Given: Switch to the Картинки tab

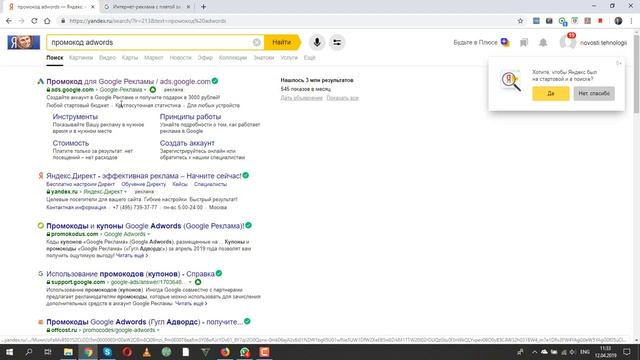Looking at the screenshot, I should tap(81, 58).
